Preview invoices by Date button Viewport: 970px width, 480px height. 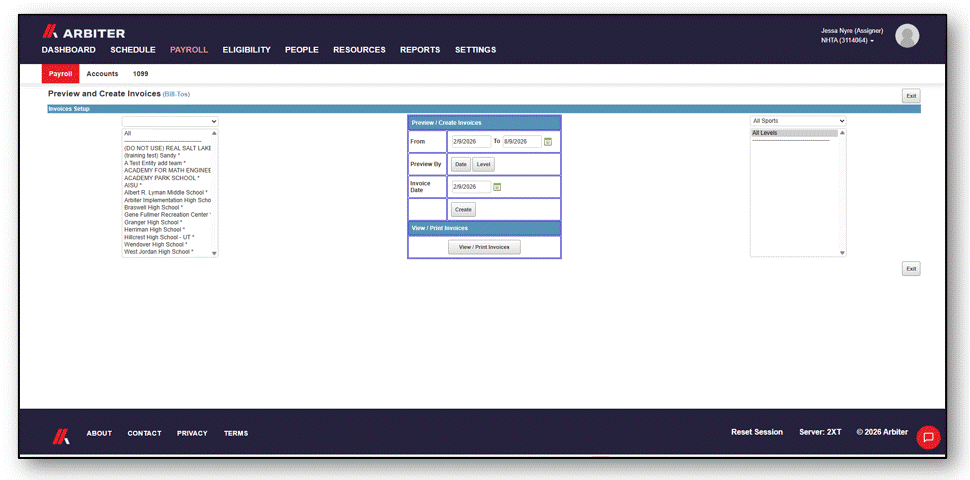point(461,165)
